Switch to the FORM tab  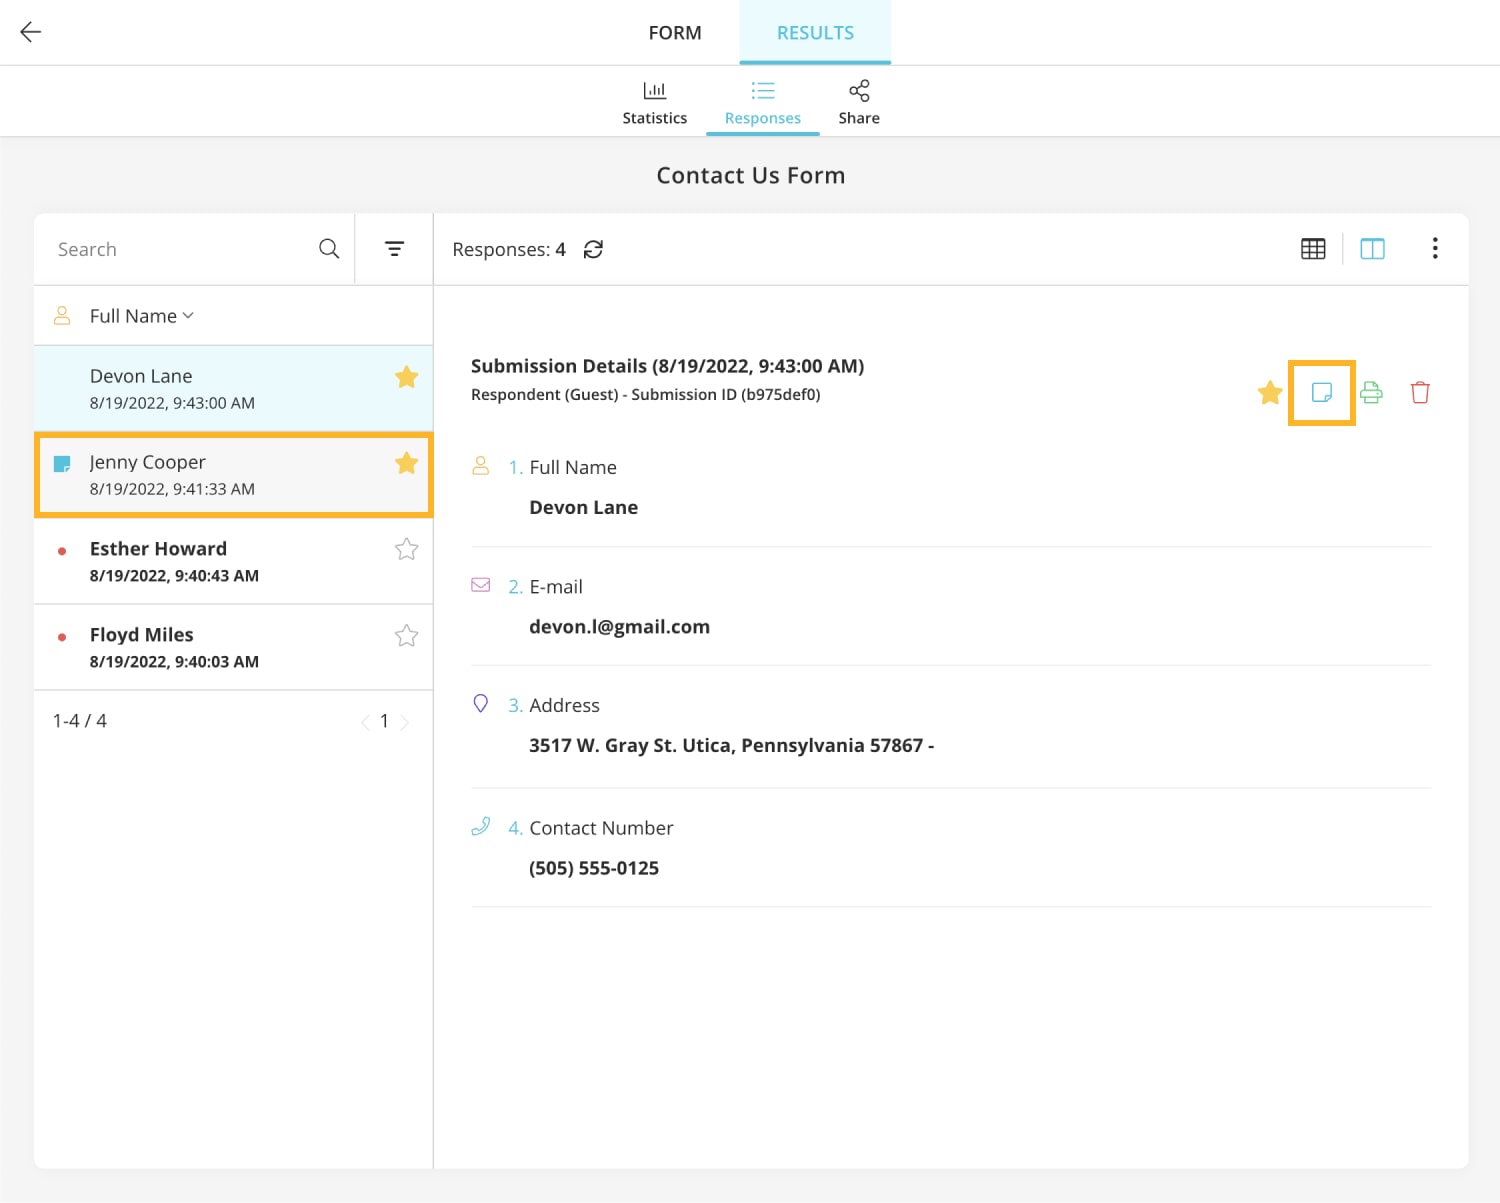pyautogui.click(x=675, y=32)
